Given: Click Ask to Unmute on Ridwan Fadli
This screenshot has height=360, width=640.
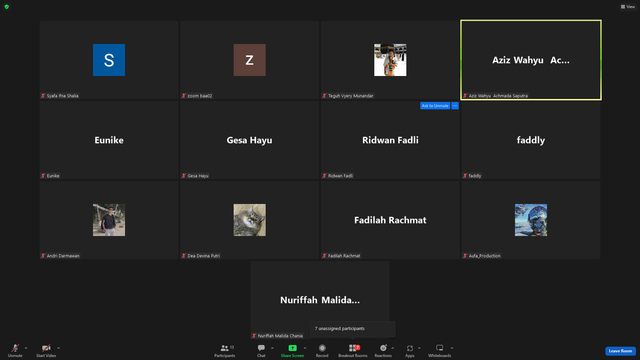Looking at the screenshot, I should (x=435, y=106).
